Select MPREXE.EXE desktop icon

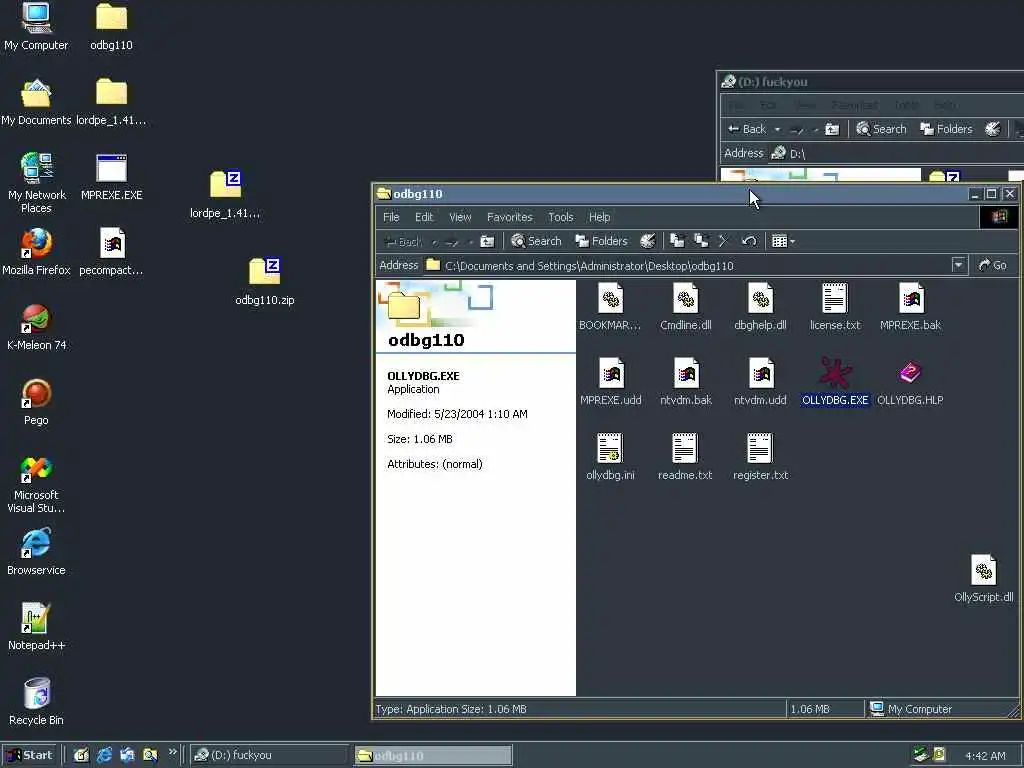[112, 176]
